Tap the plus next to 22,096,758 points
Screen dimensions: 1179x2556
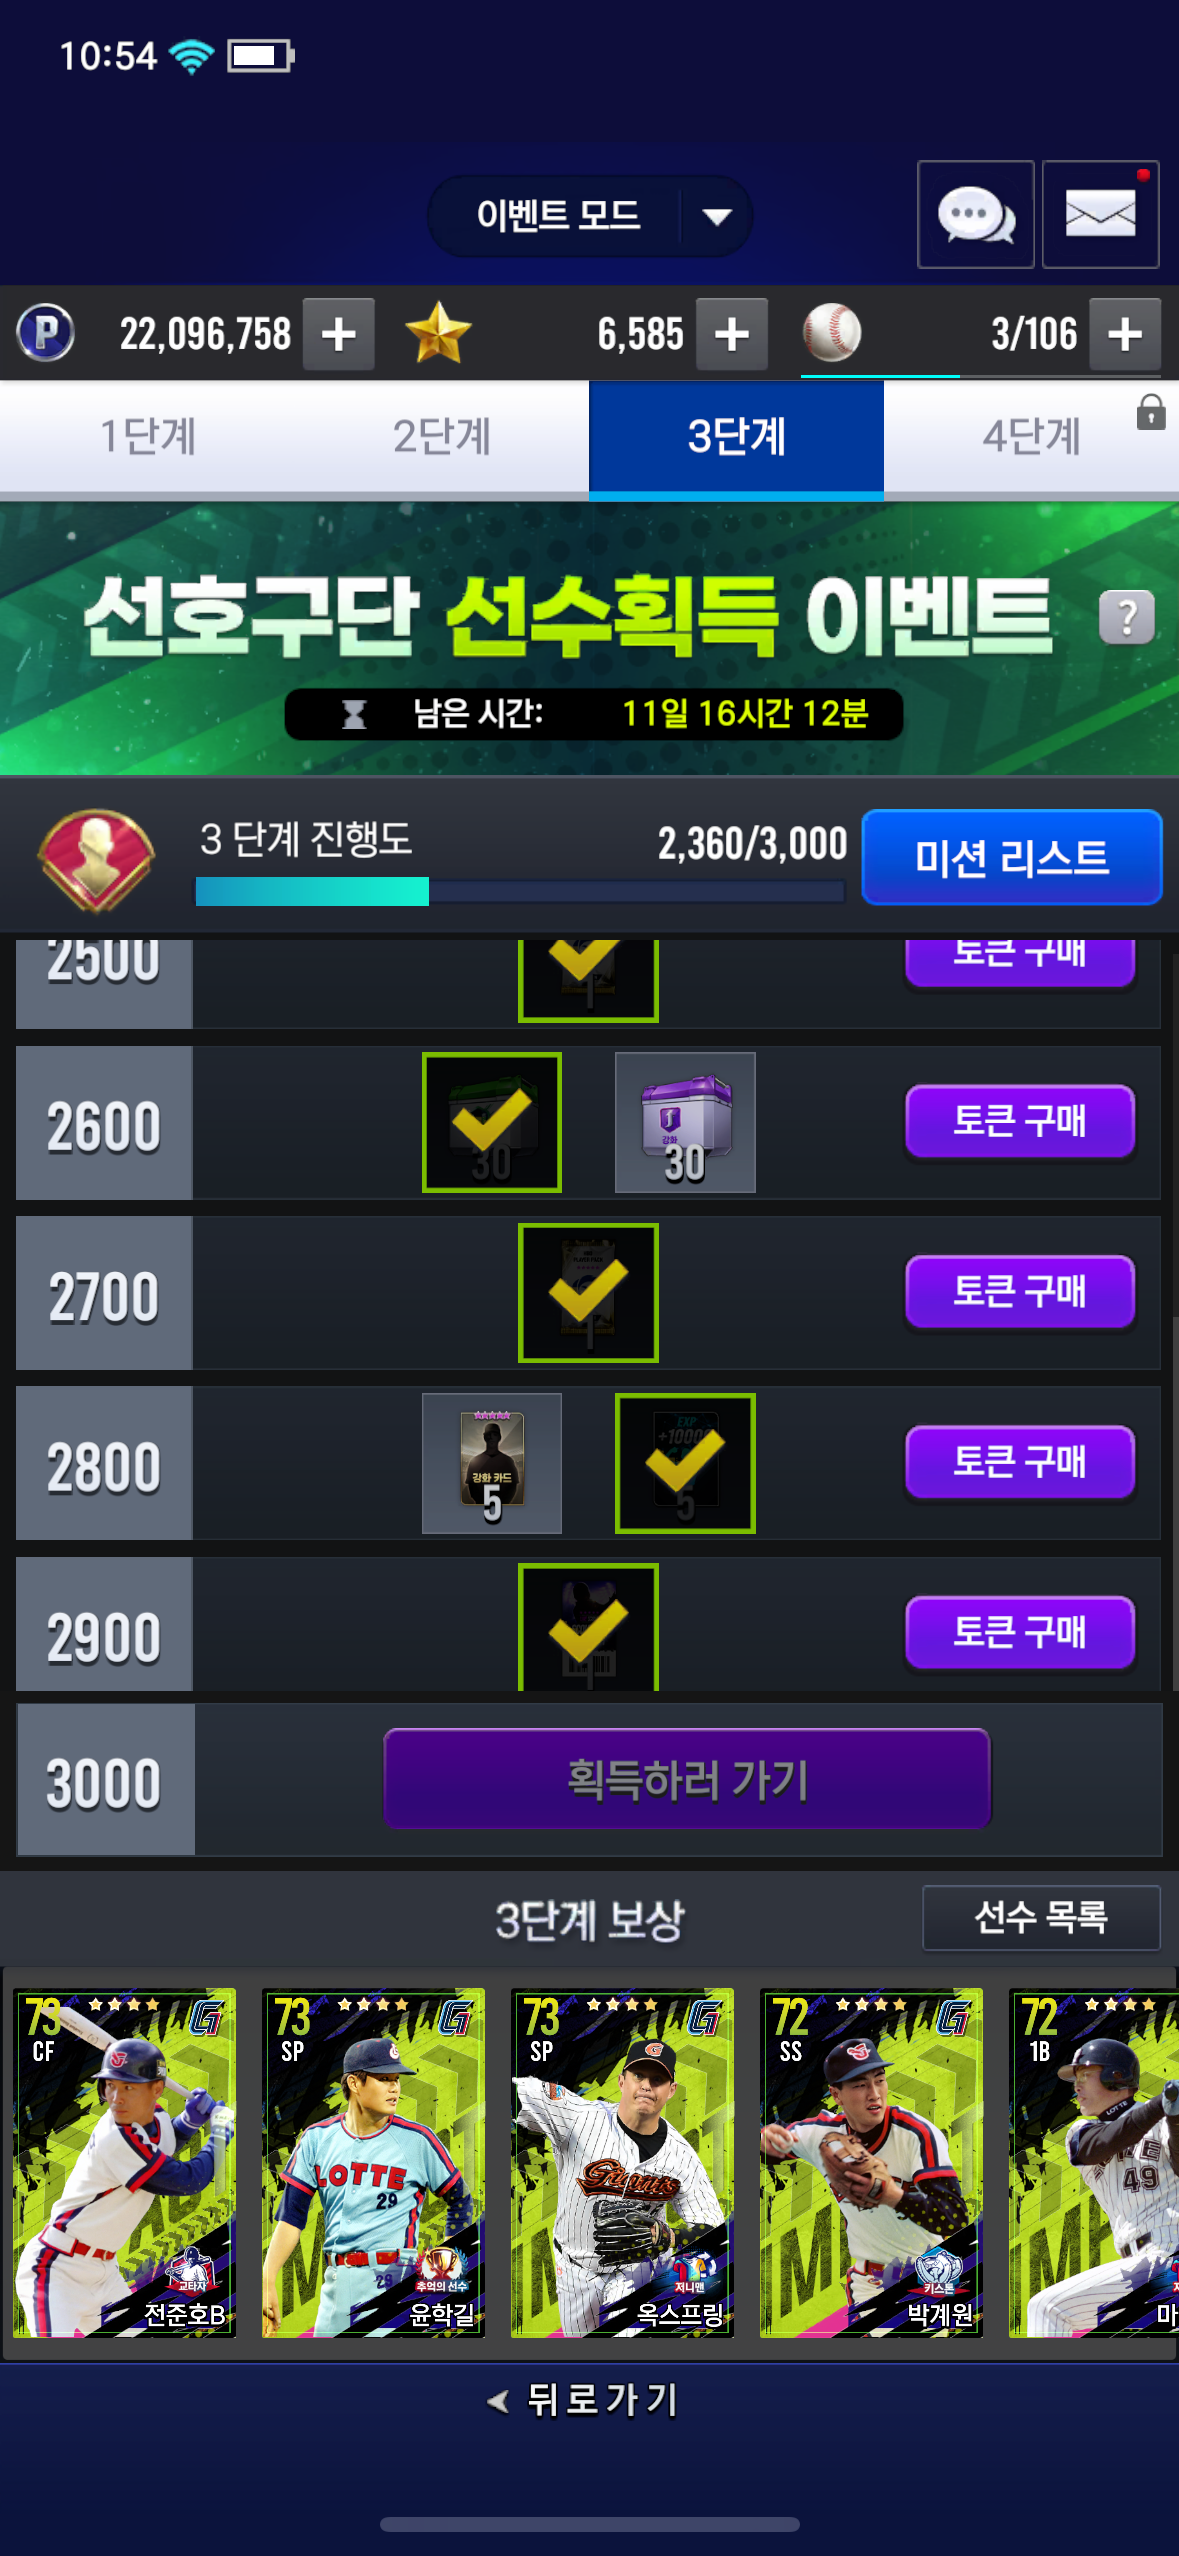pos(339,334)
